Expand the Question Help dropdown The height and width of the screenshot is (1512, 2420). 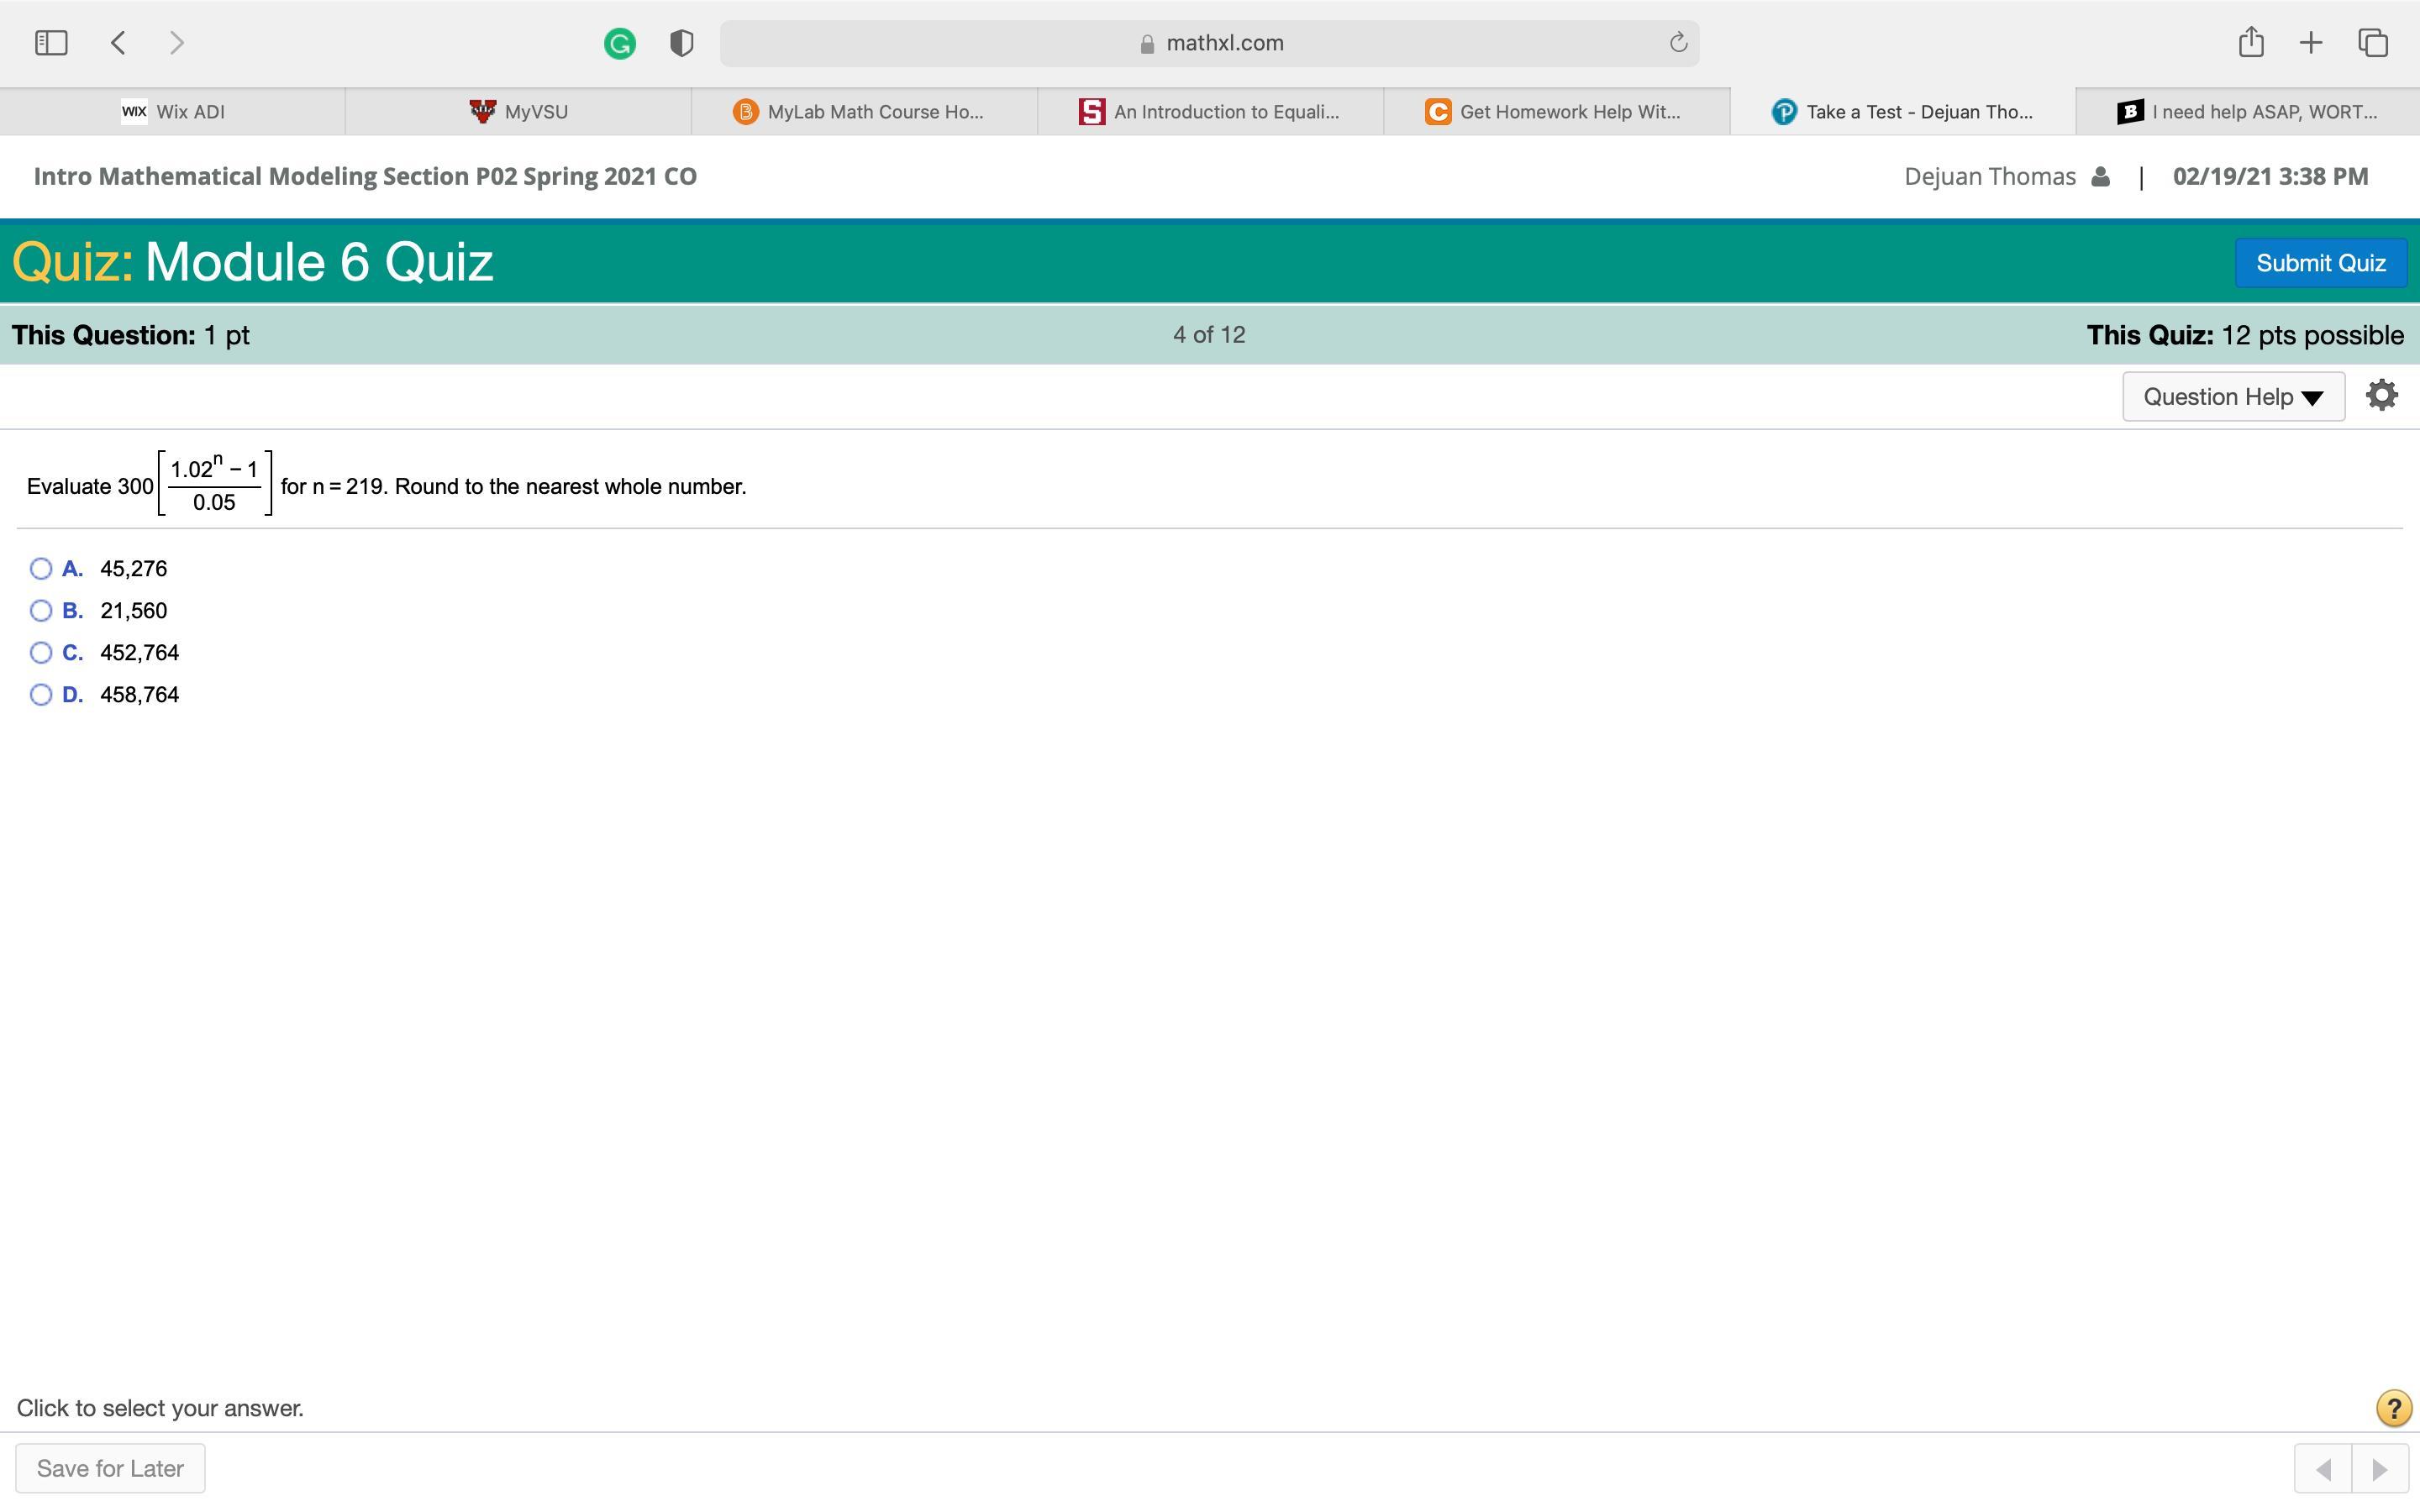point(2233,397)
